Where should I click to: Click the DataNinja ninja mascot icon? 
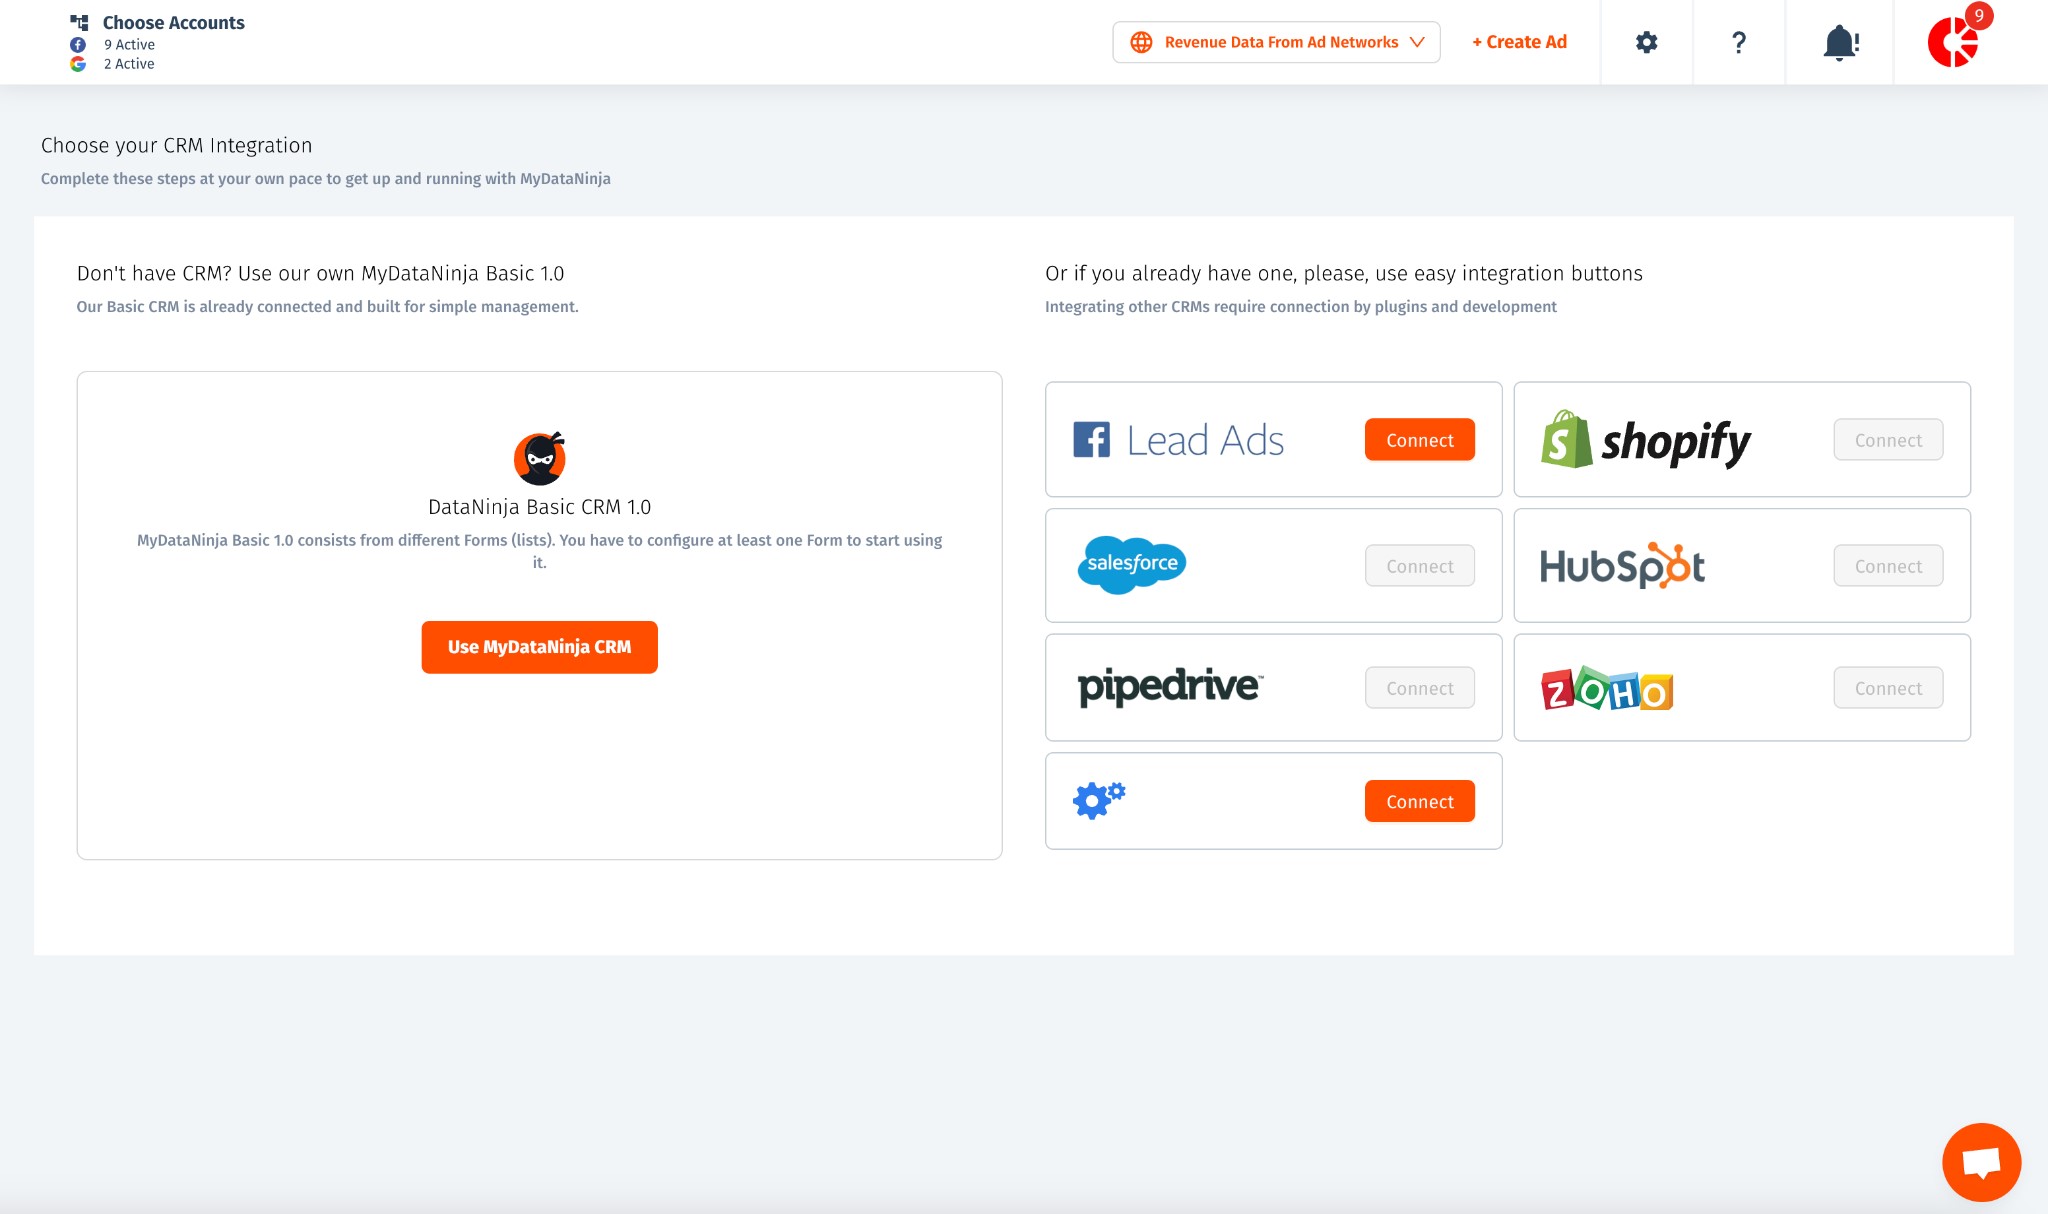(539, 459)
